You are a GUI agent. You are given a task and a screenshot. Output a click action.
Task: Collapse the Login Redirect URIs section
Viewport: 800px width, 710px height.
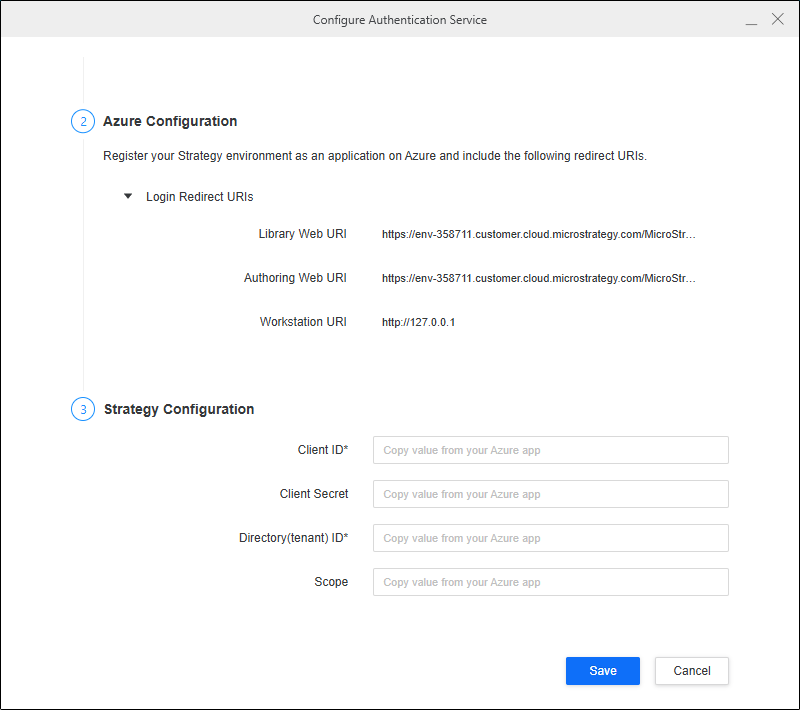click(128, 196)
